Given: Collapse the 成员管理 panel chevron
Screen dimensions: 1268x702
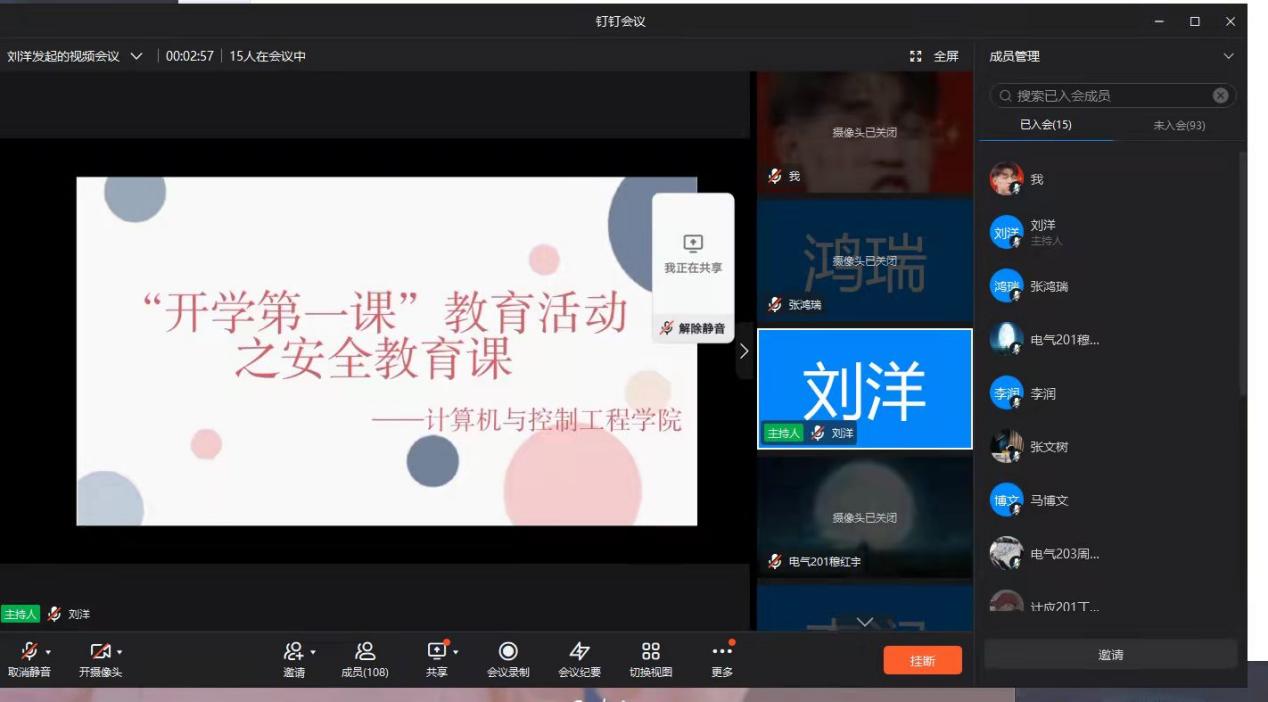Looking at the screenshot, I should click(1229, 56).
